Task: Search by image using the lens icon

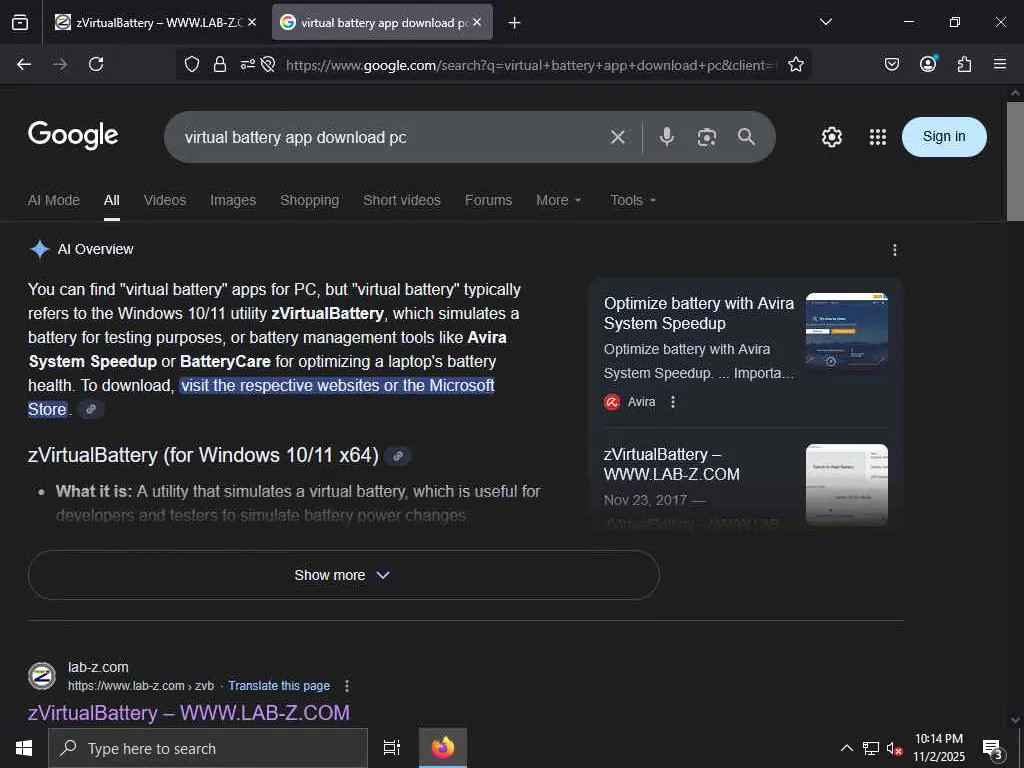Action: tap(707, 137)
